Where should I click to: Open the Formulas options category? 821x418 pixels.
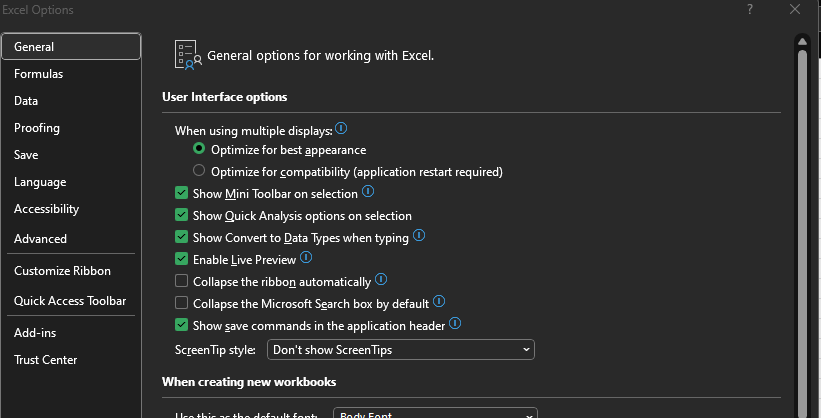click(39, 74)
